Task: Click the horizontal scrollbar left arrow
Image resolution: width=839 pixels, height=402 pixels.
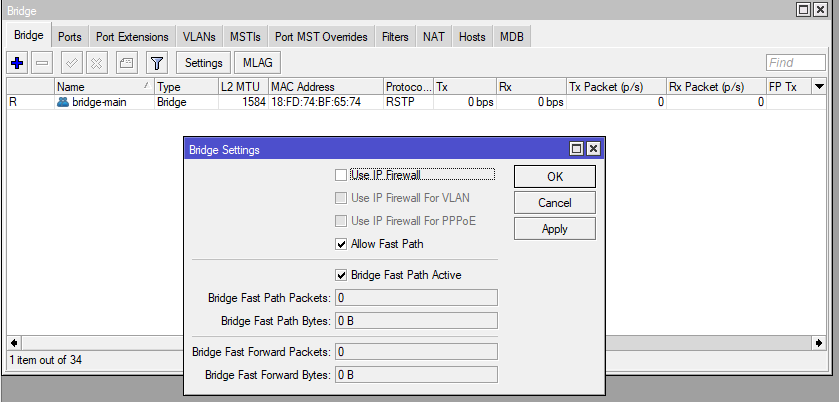Action: (x=14, y=343)
